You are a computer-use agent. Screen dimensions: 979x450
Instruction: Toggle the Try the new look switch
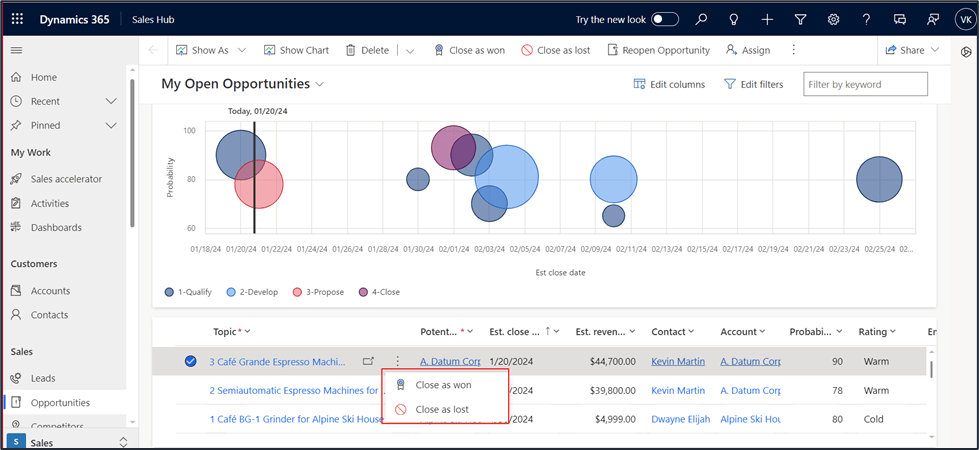coord(665,19)
